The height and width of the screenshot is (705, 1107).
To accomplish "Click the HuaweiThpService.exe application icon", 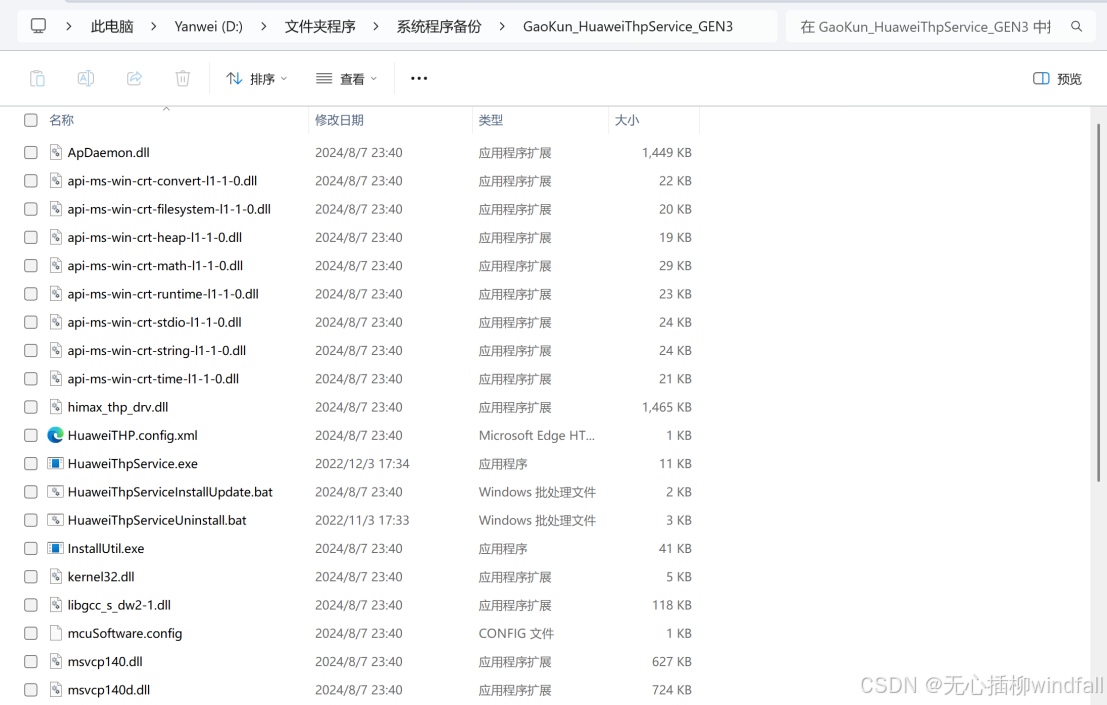I will tap(55, 464).
